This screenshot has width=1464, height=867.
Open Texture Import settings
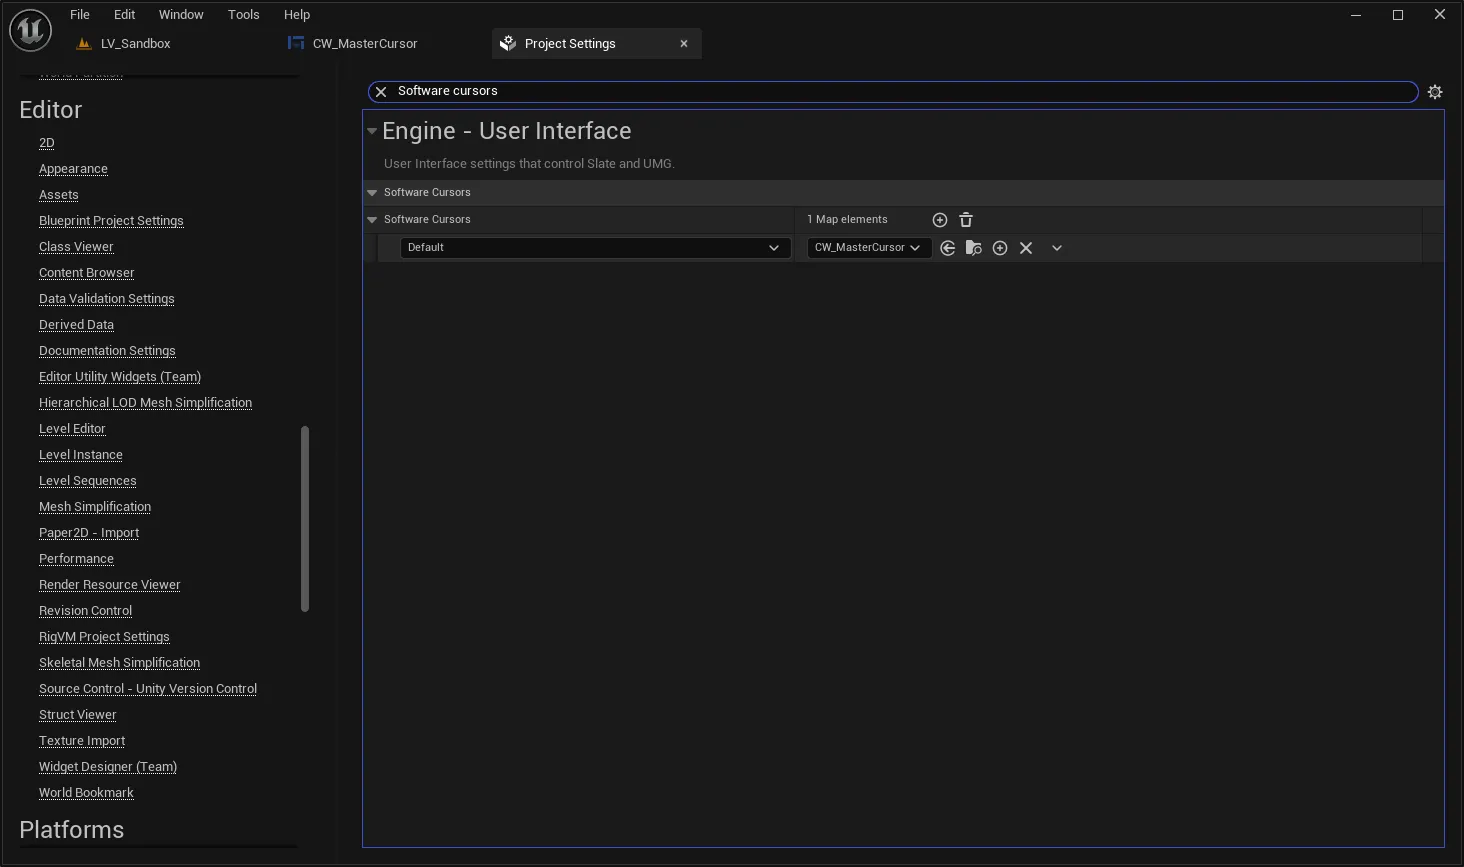coord(82,741)
